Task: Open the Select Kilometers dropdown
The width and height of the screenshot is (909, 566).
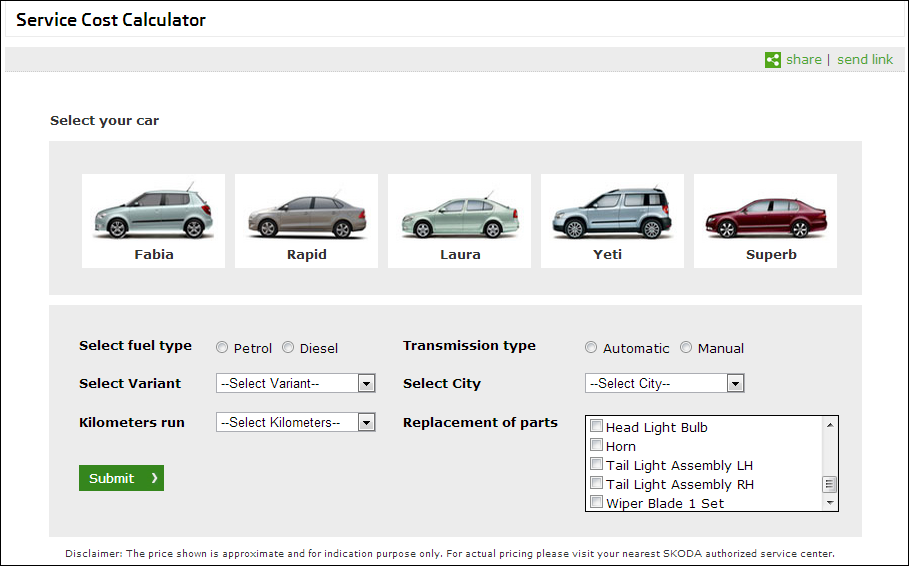Action: pyautogui.click(x=296, y=422)
